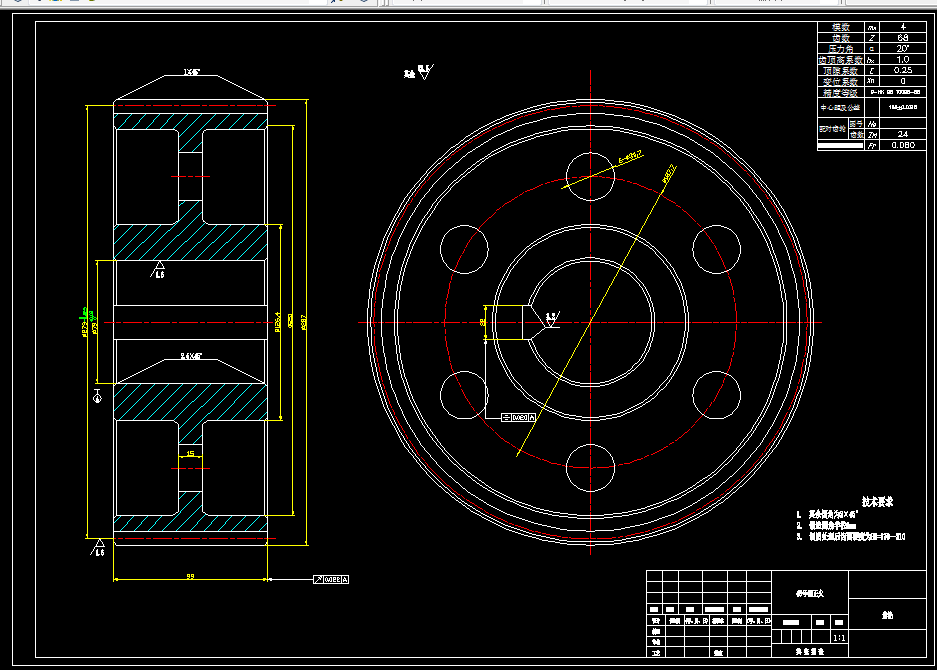Click the 技术要求 heading
This screenshot has height=670, width=937.
pyautogui.click(x=877, y=502)
